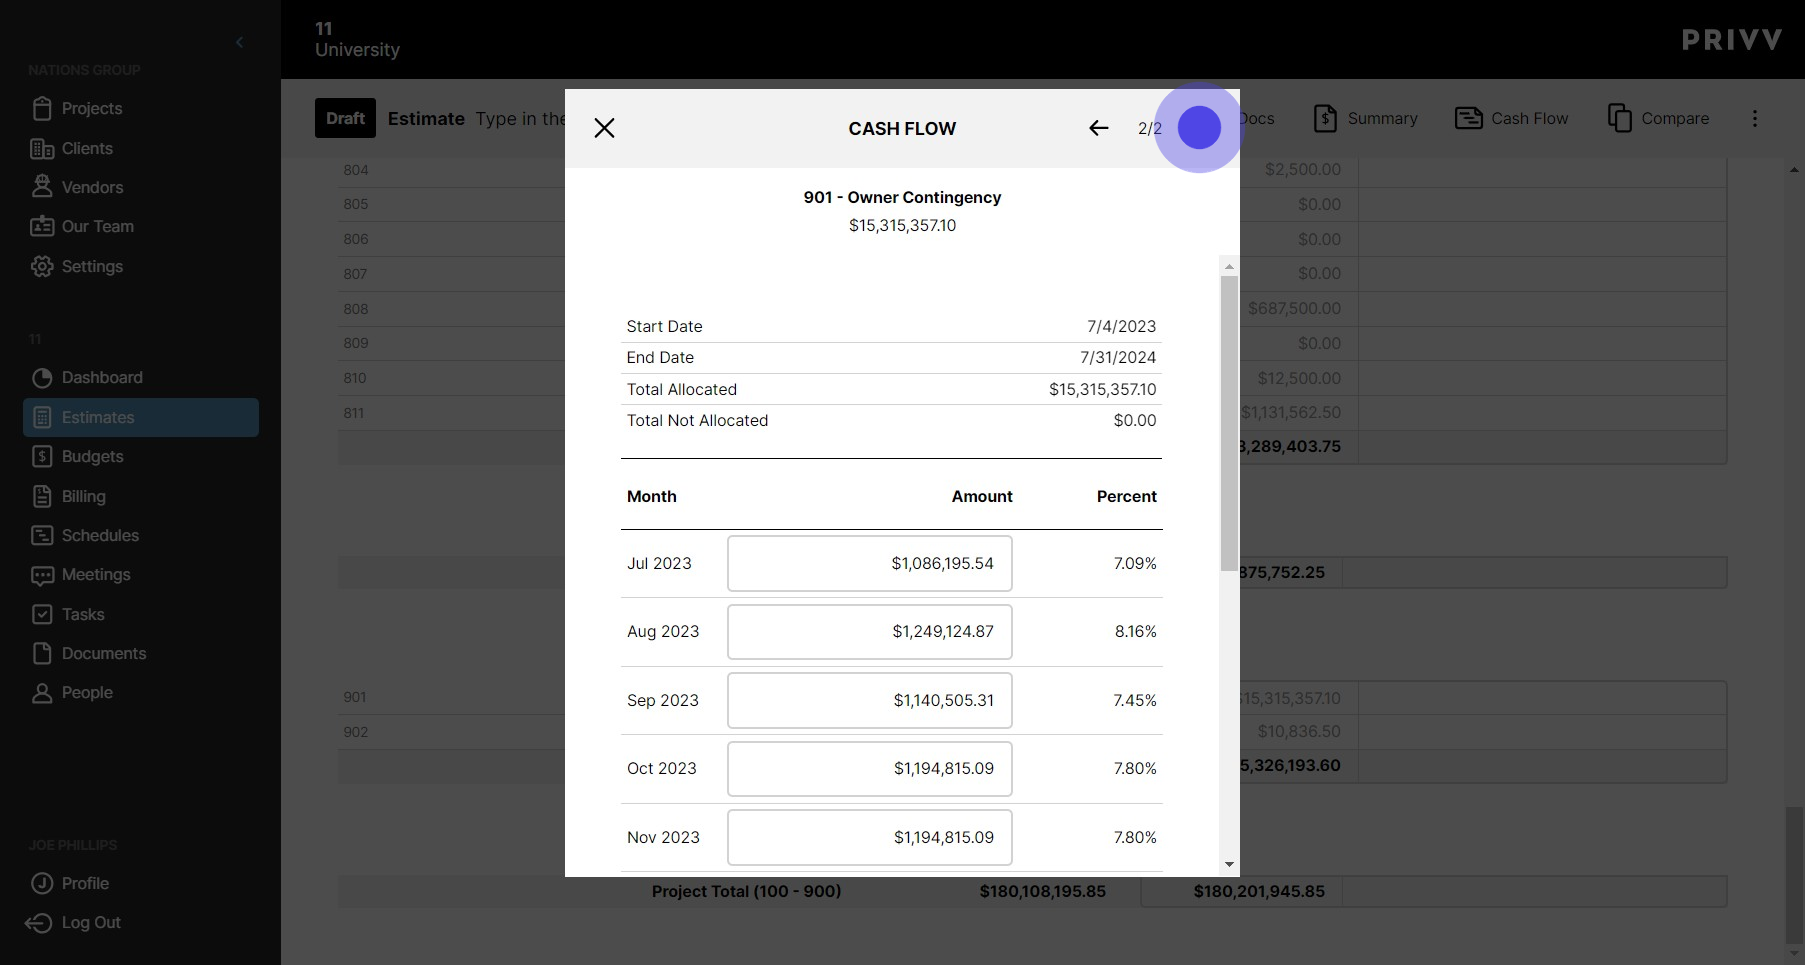Click row 804 in the estimate table

(x=356, y=170)
